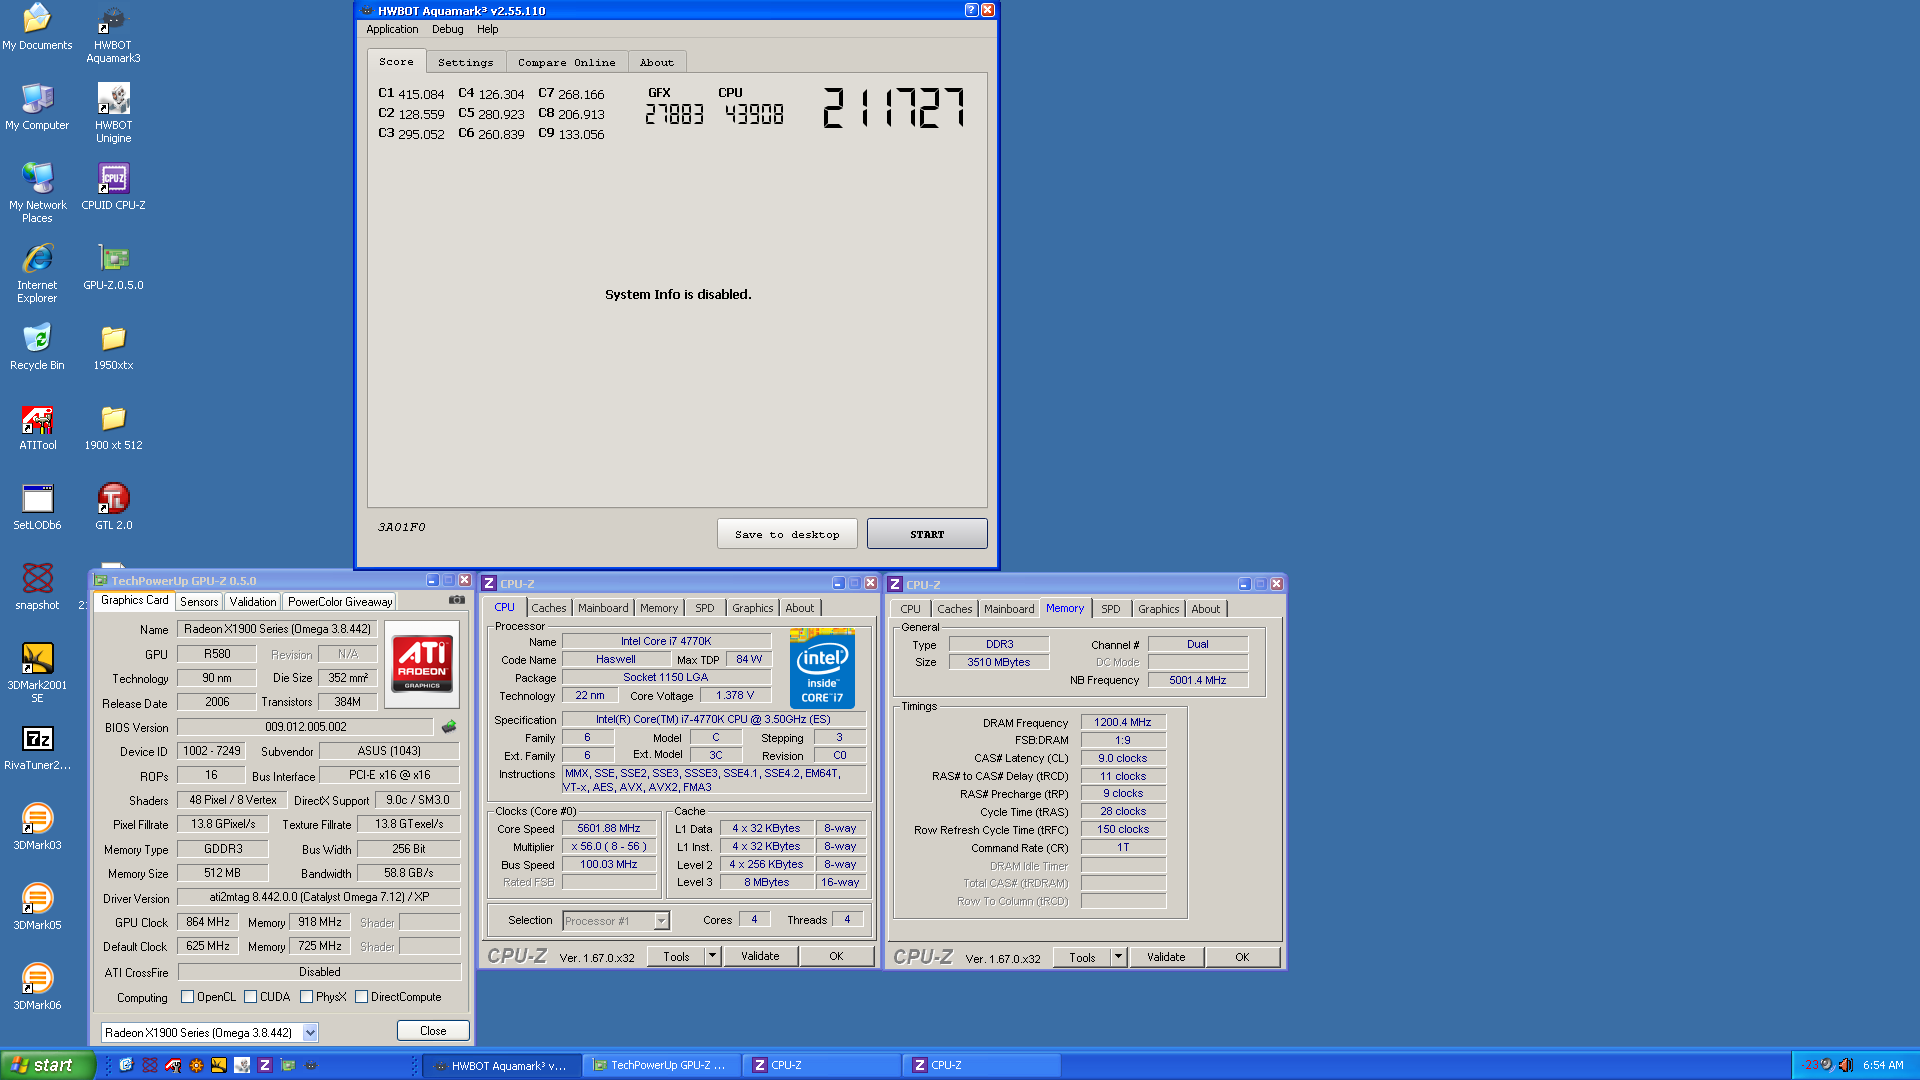Viewport: 1920px width, 1080px height.
Task: Select the GTL 2.0 desktop icon
Action: (x=114, y=507)
